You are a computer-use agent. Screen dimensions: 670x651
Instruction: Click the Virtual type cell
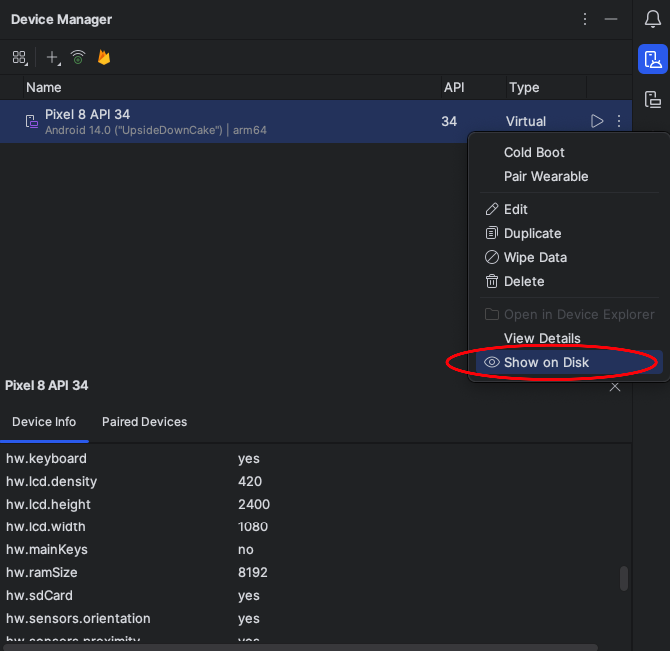tap(526, 121)
